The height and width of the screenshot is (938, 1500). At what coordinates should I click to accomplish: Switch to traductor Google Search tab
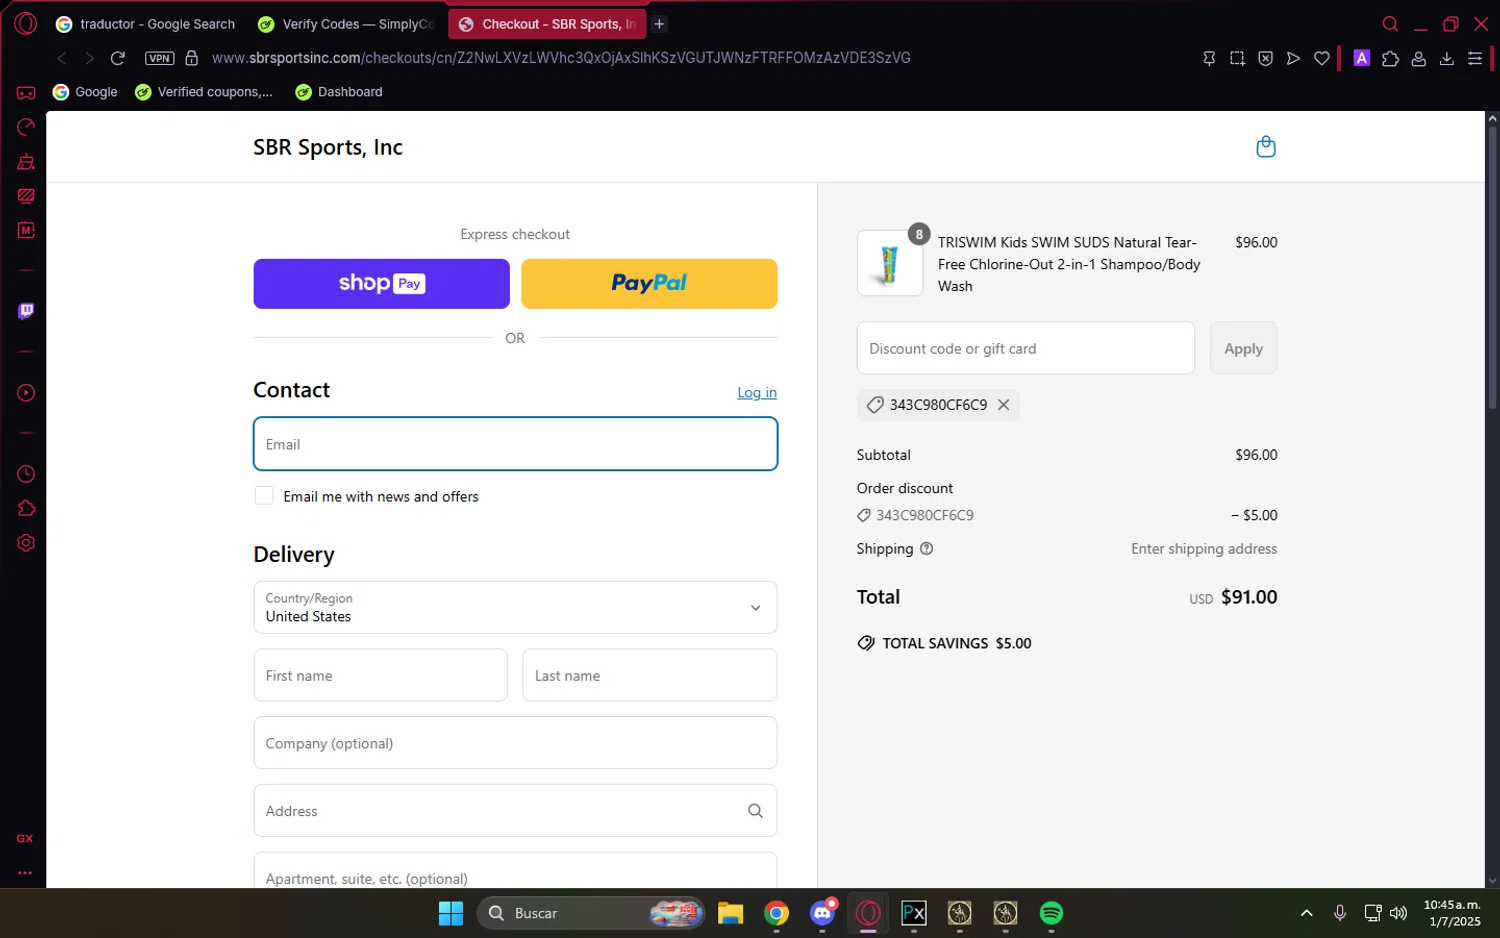coord(145,24)
